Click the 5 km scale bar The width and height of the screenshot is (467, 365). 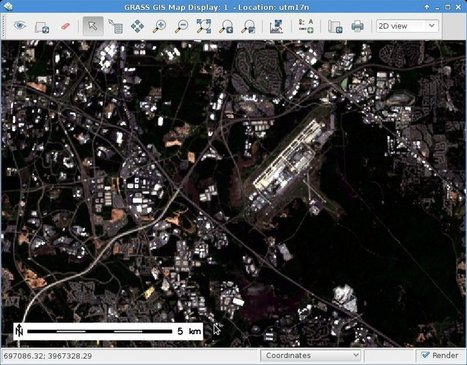pos(108,331)
